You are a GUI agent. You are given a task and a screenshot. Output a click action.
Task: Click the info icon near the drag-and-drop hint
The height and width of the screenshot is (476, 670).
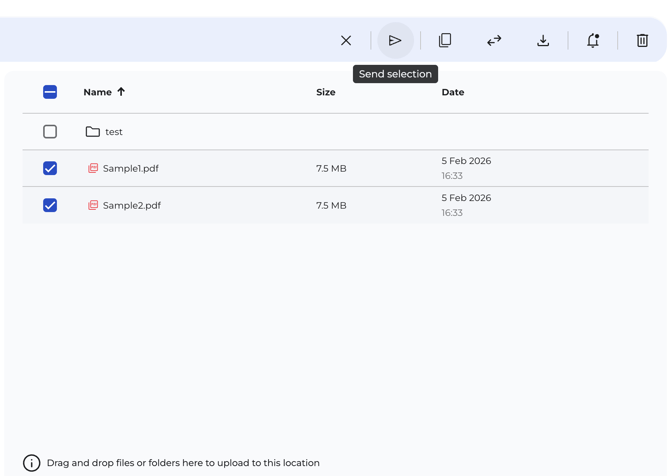pyautogui.click(x=32, y=463)
